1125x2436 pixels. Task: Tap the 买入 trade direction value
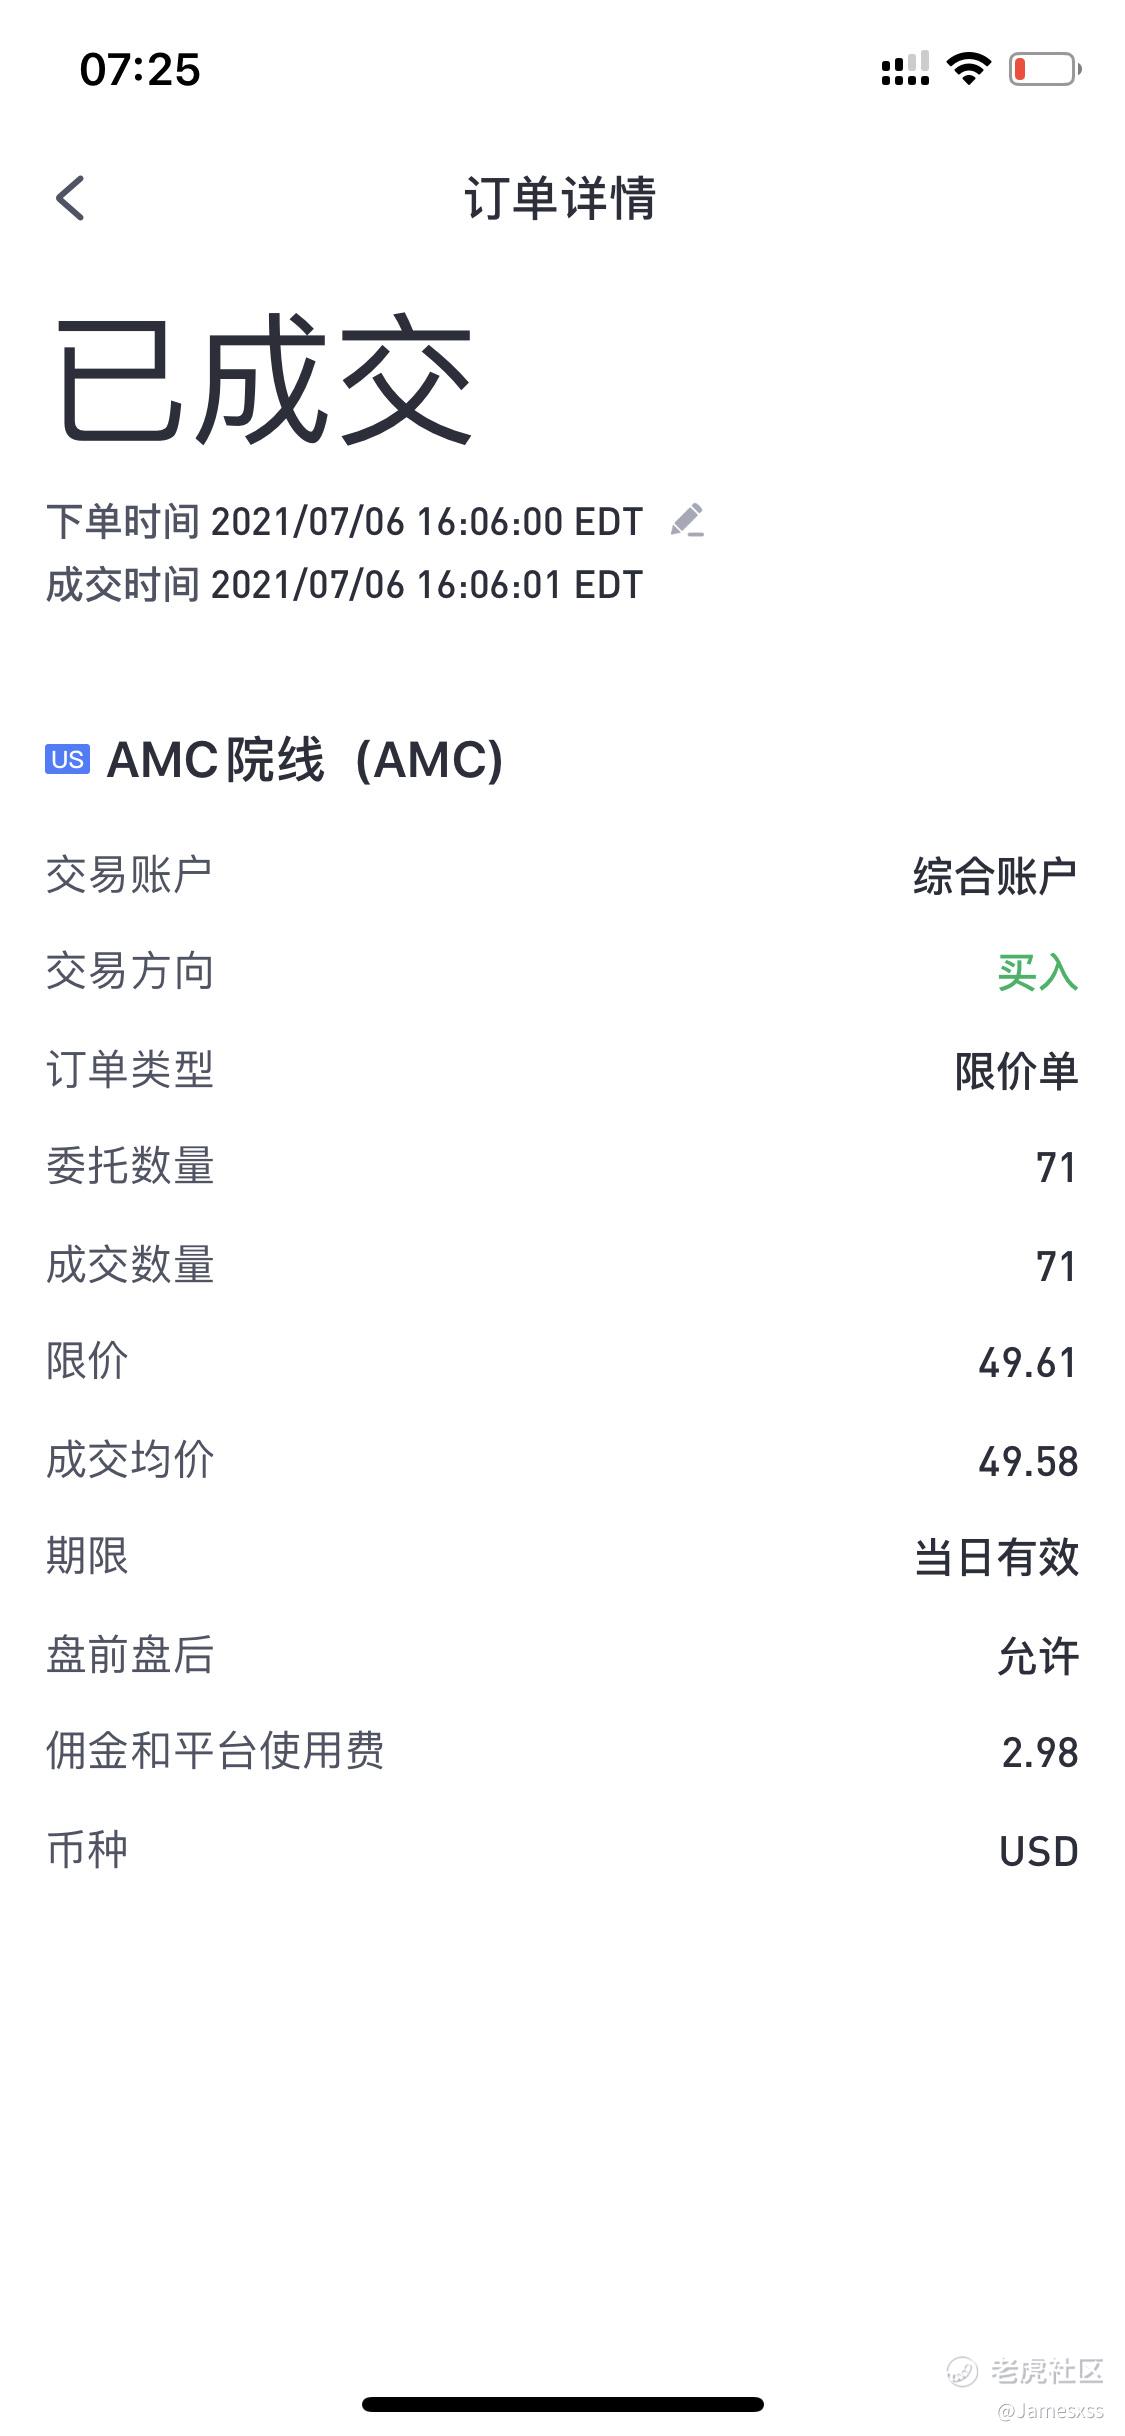pos(1038,973)
